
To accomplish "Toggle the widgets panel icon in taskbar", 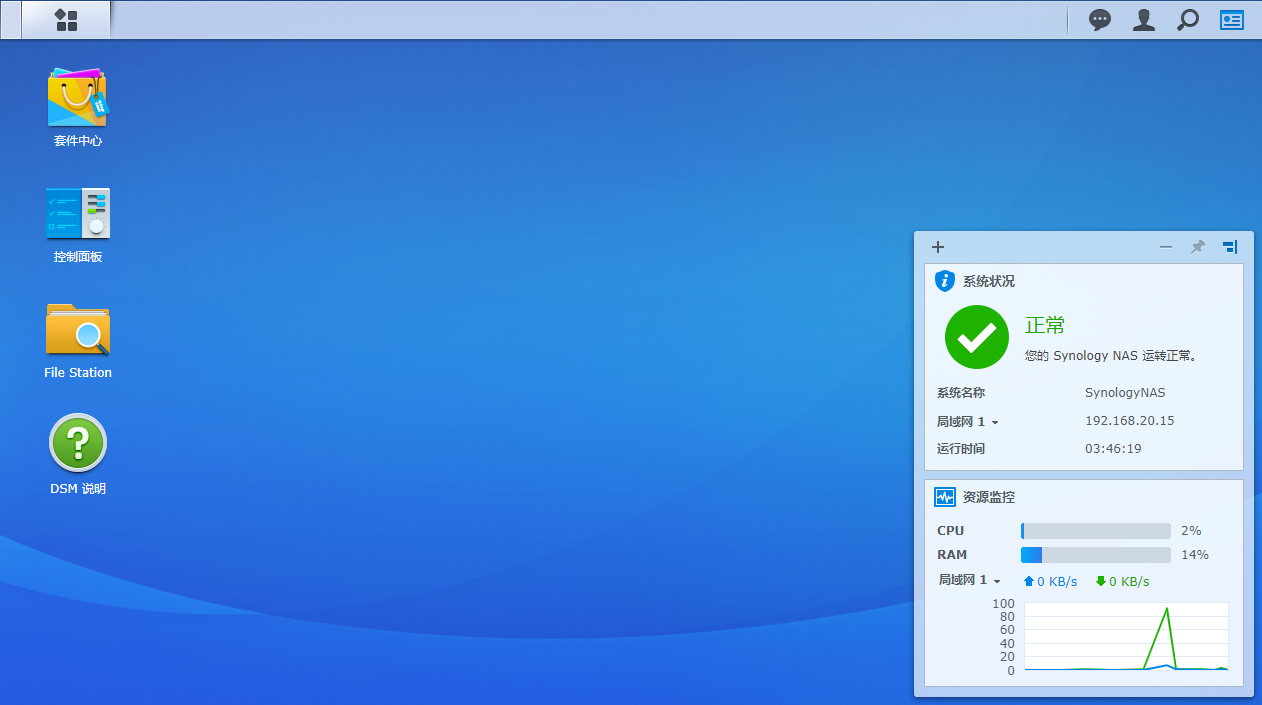I will (1232, 20).
